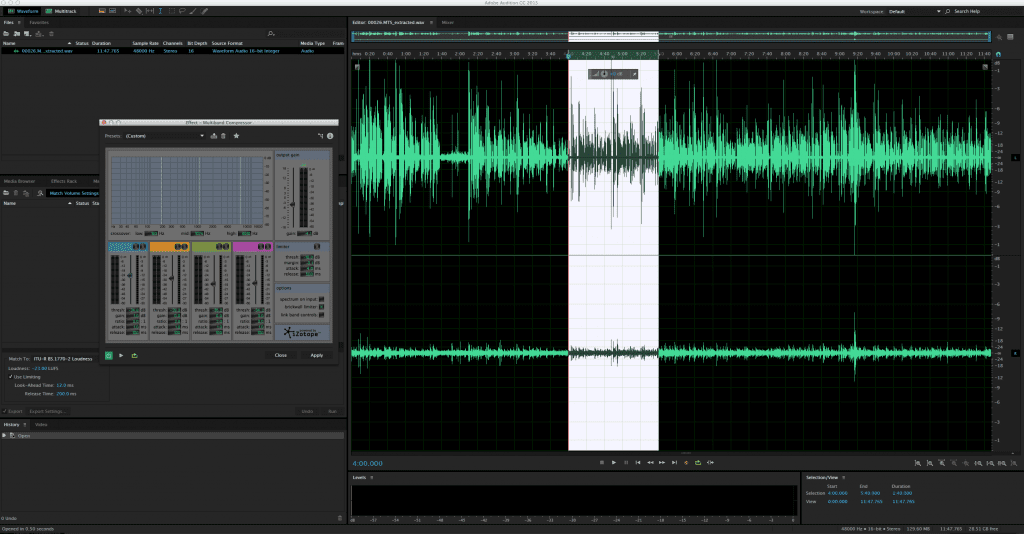Open the New File dropdown in Files panel
Viewport: 1024px width, 534px height.
tap(27, 33)
